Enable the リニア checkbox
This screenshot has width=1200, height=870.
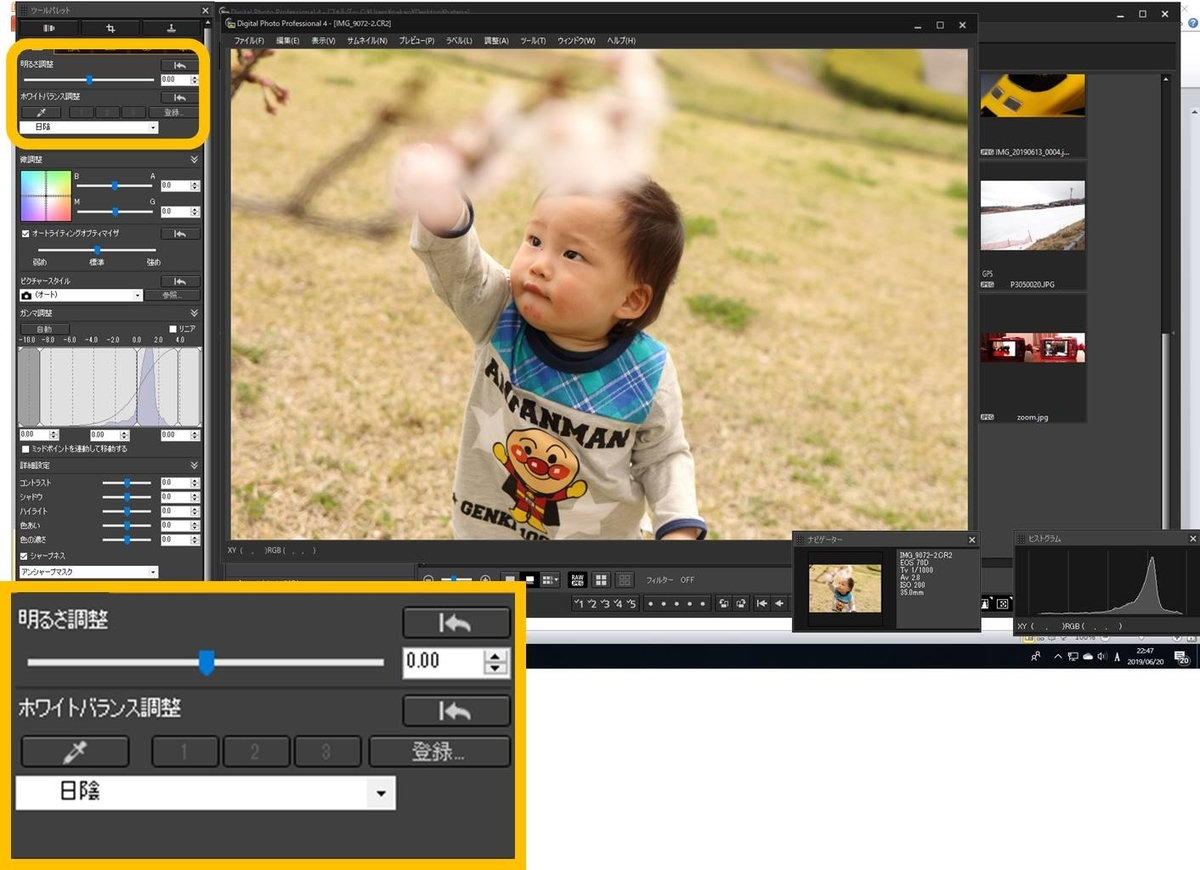click(172, 328)
